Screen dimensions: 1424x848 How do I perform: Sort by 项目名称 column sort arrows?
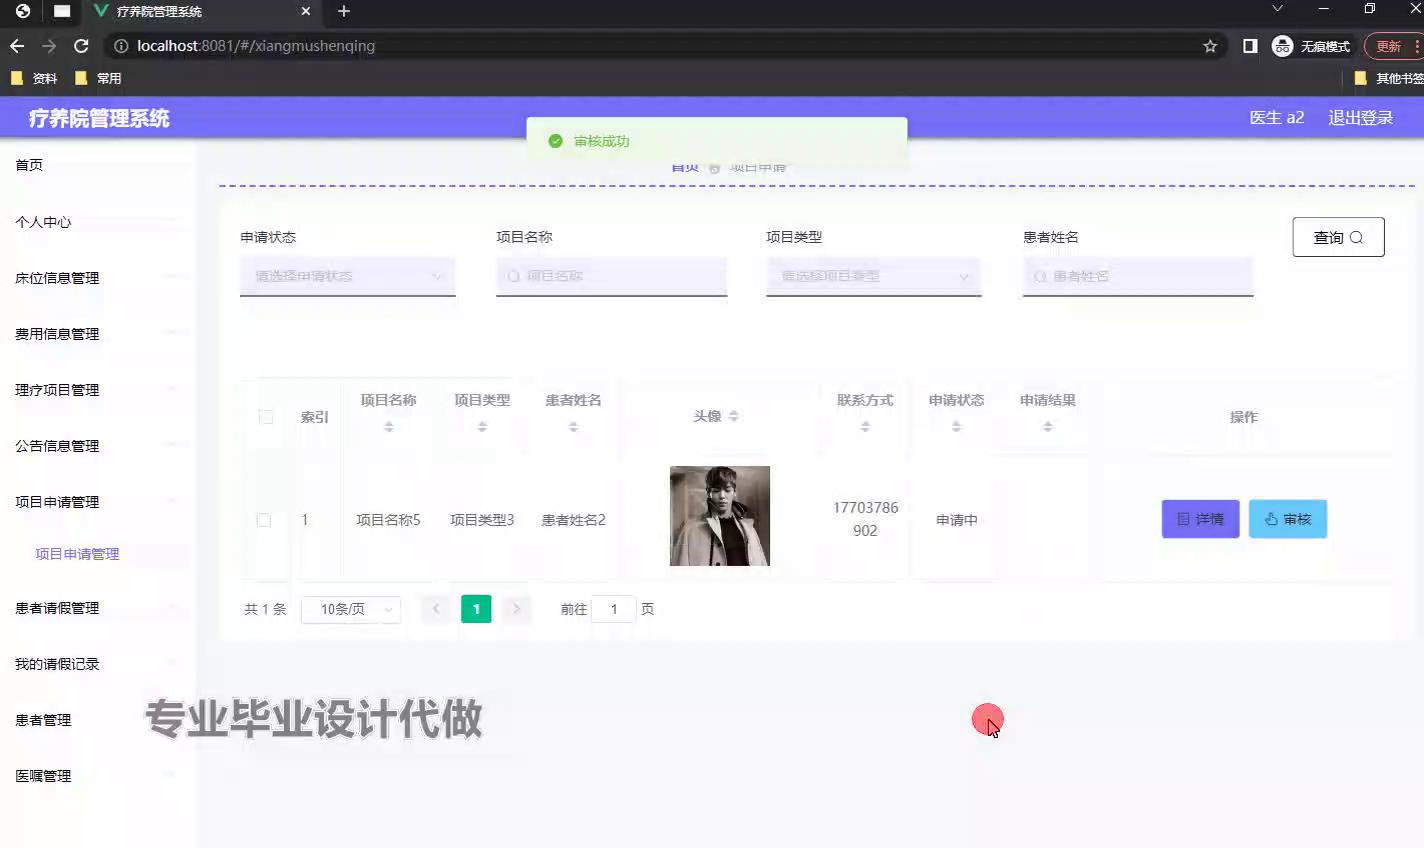pyautogui.click(x=389, y=427)
